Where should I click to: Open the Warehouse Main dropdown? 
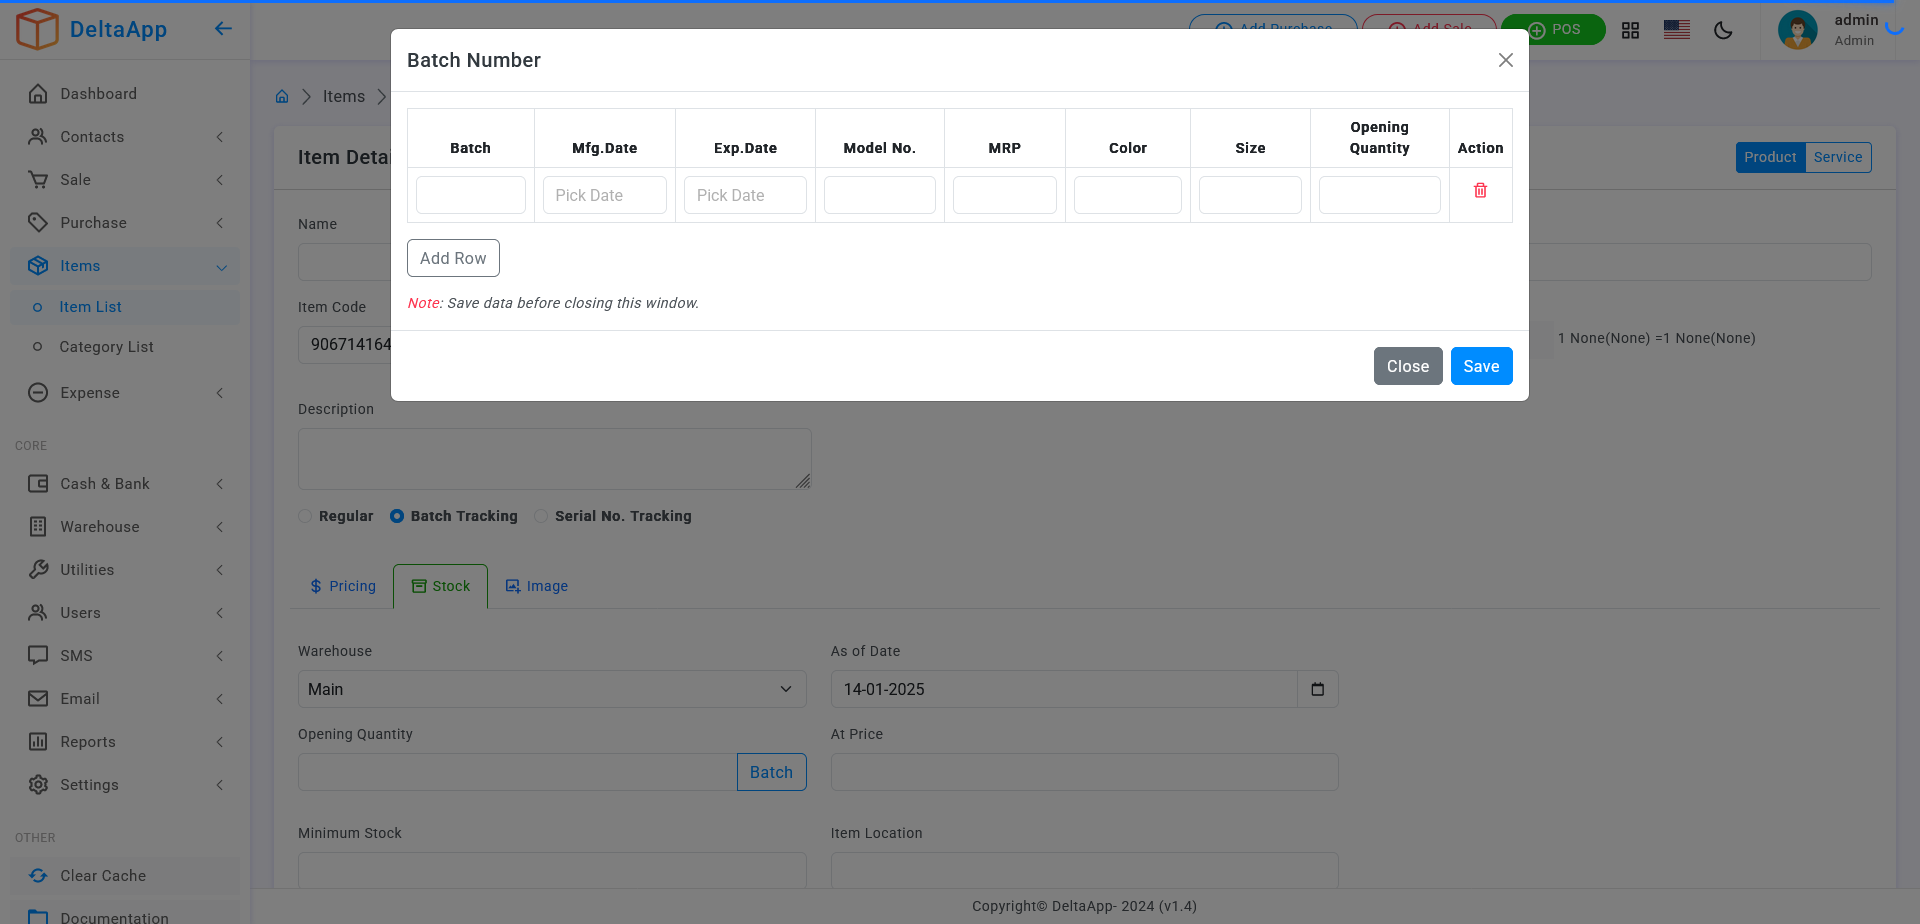[552, 689]
